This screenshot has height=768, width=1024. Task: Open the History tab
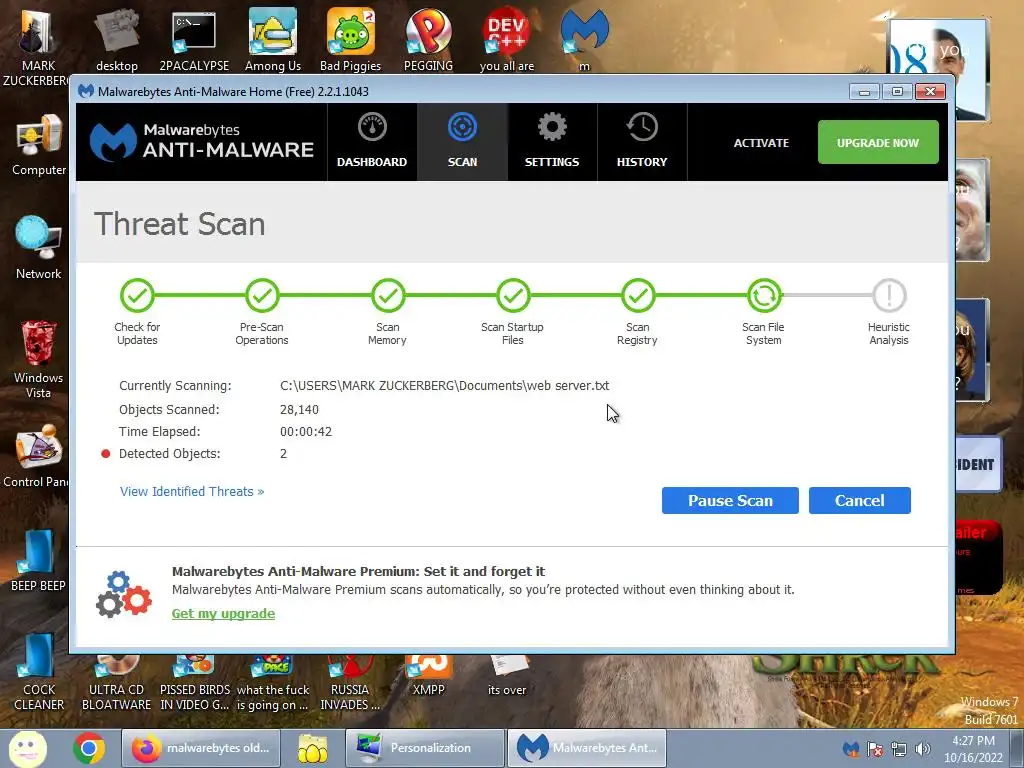pos(642,142)
